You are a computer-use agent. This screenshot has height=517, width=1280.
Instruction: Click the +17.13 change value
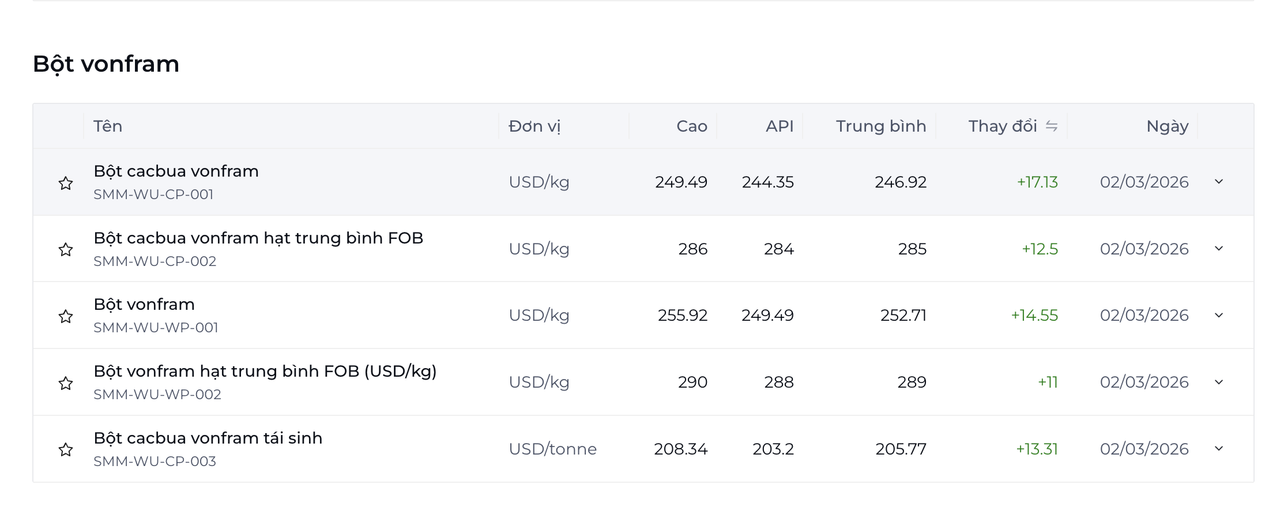point(1037,182)
